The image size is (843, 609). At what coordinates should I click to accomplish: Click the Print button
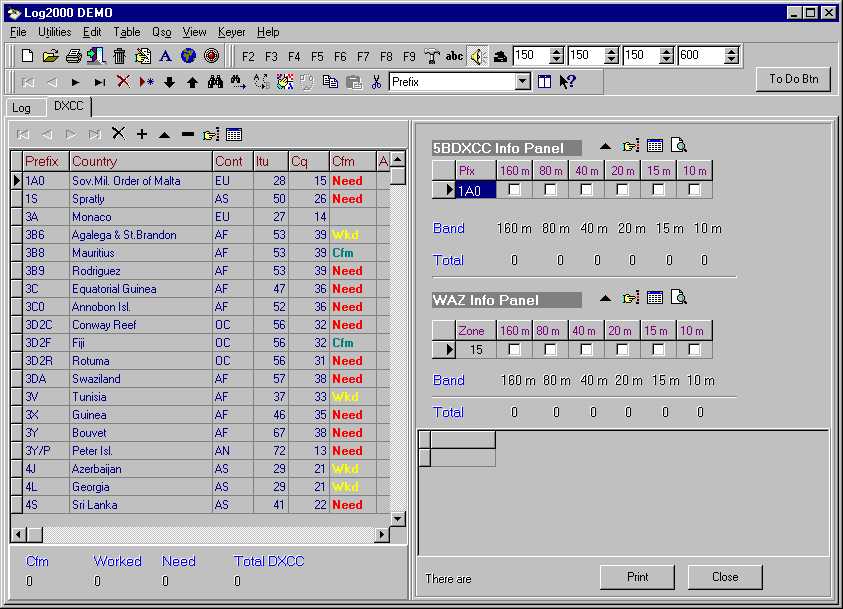click(x=638, y=577)
